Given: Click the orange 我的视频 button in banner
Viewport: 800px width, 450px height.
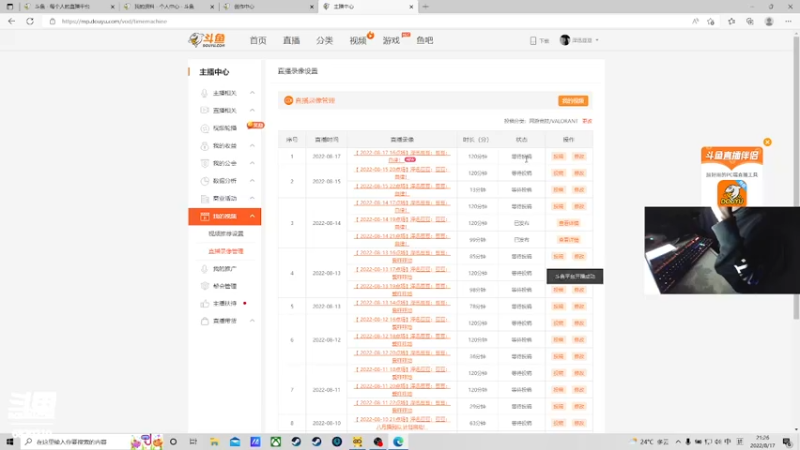Looking at the screenshot, I should (573, 101).
